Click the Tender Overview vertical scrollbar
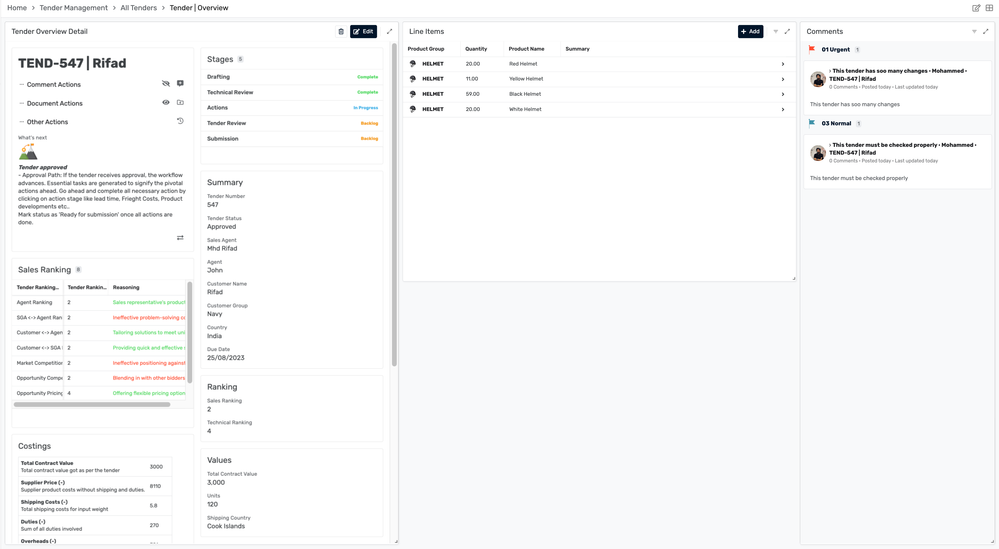This screenshot has width=999, height=549. (x=394, y=205)
